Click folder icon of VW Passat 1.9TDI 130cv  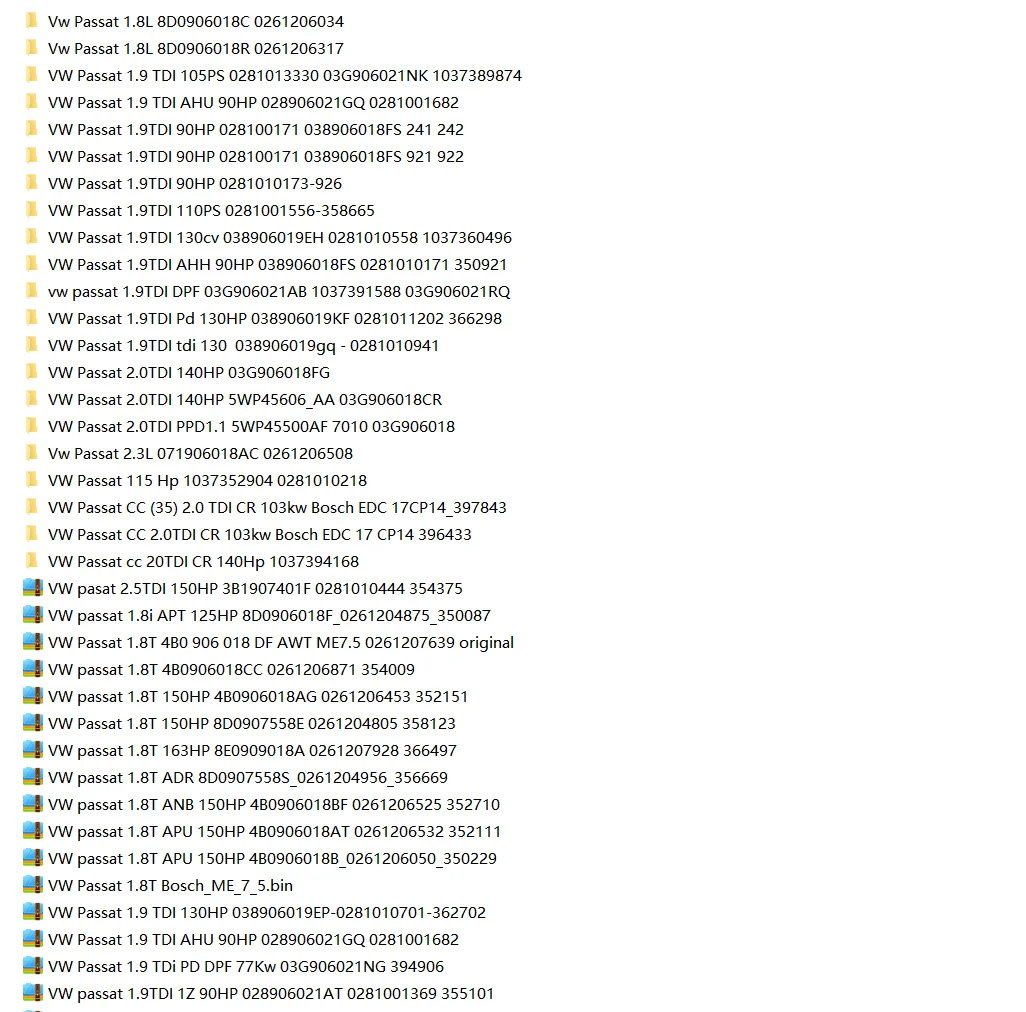point(31,237)
